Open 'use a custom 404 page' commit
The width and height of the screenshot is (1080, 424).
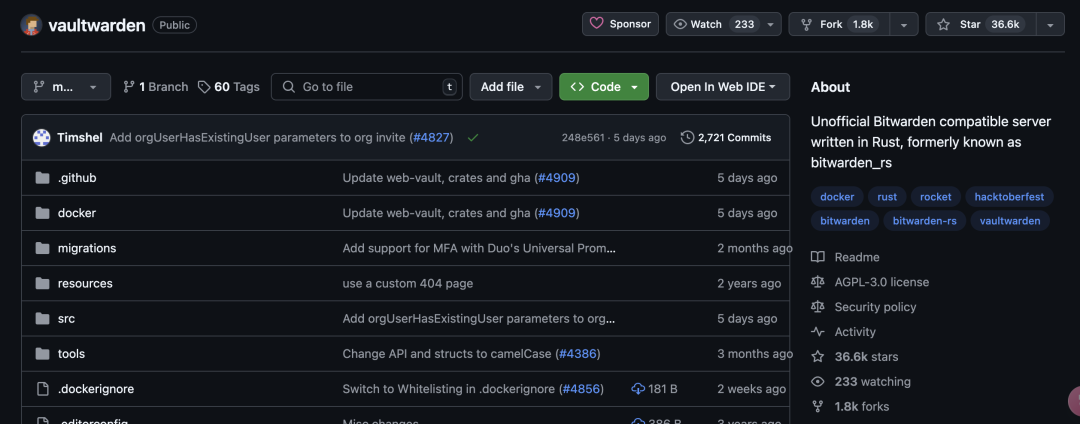pos(408,284)
